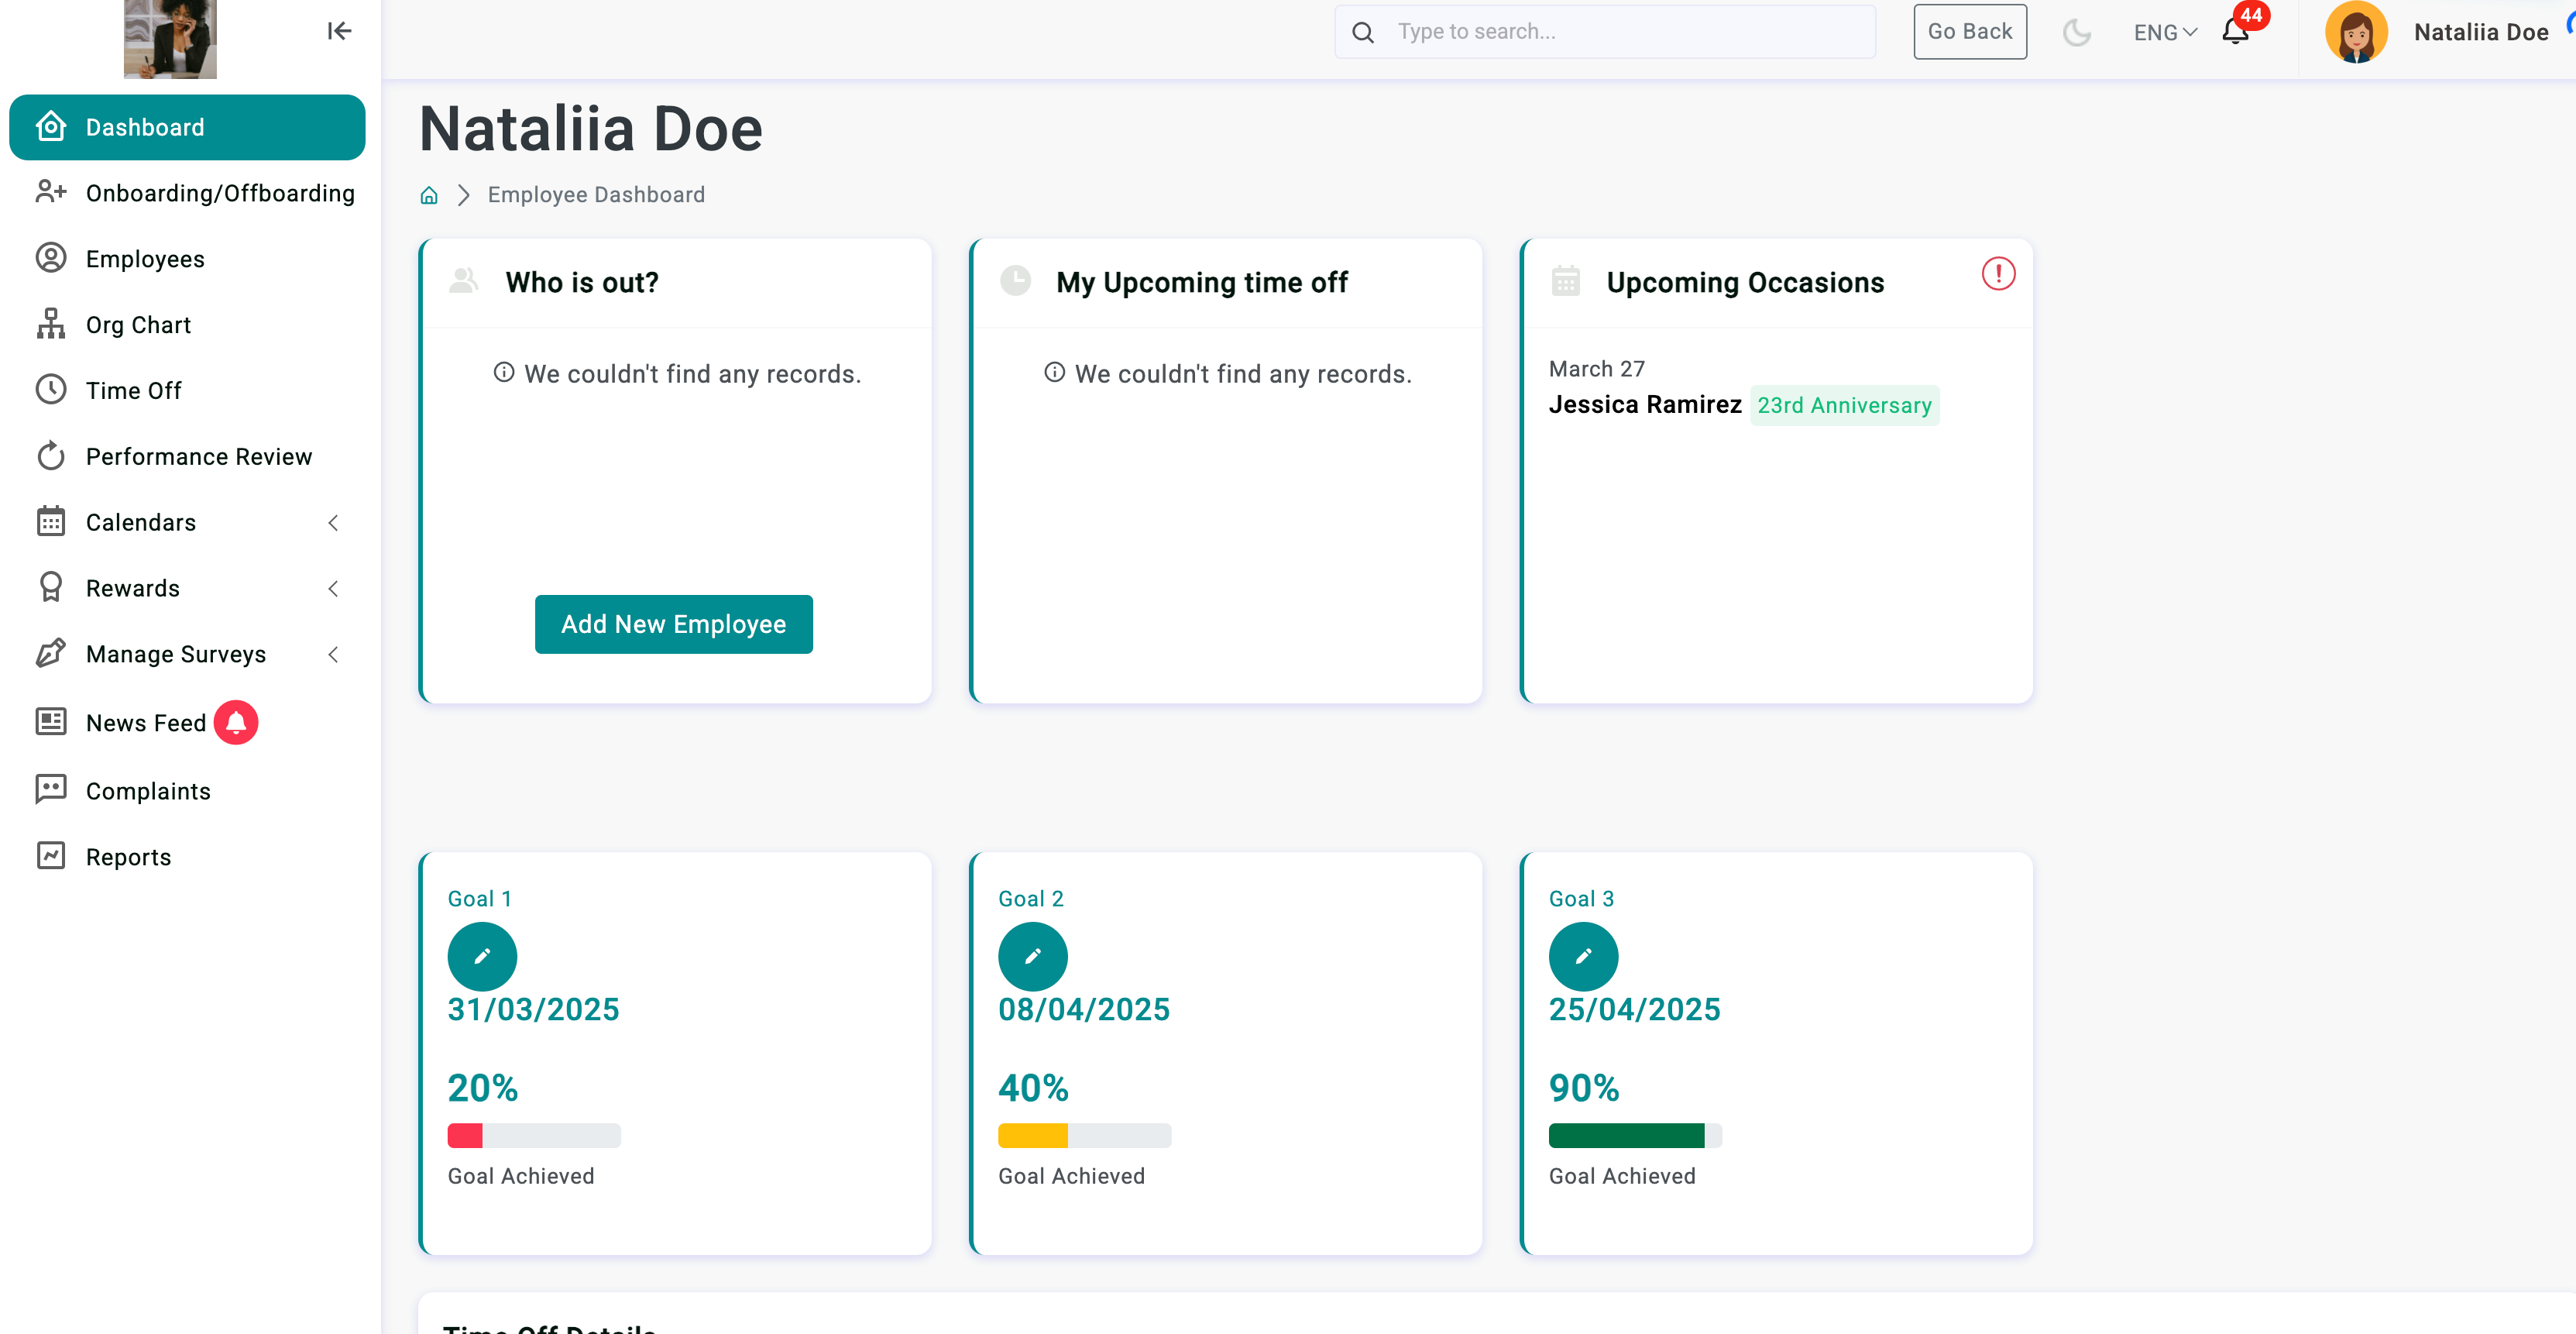Viewport: 2576px width, 1334px height.
Task: Click the profile photo in sidebar top
Action: coord(170,39)
